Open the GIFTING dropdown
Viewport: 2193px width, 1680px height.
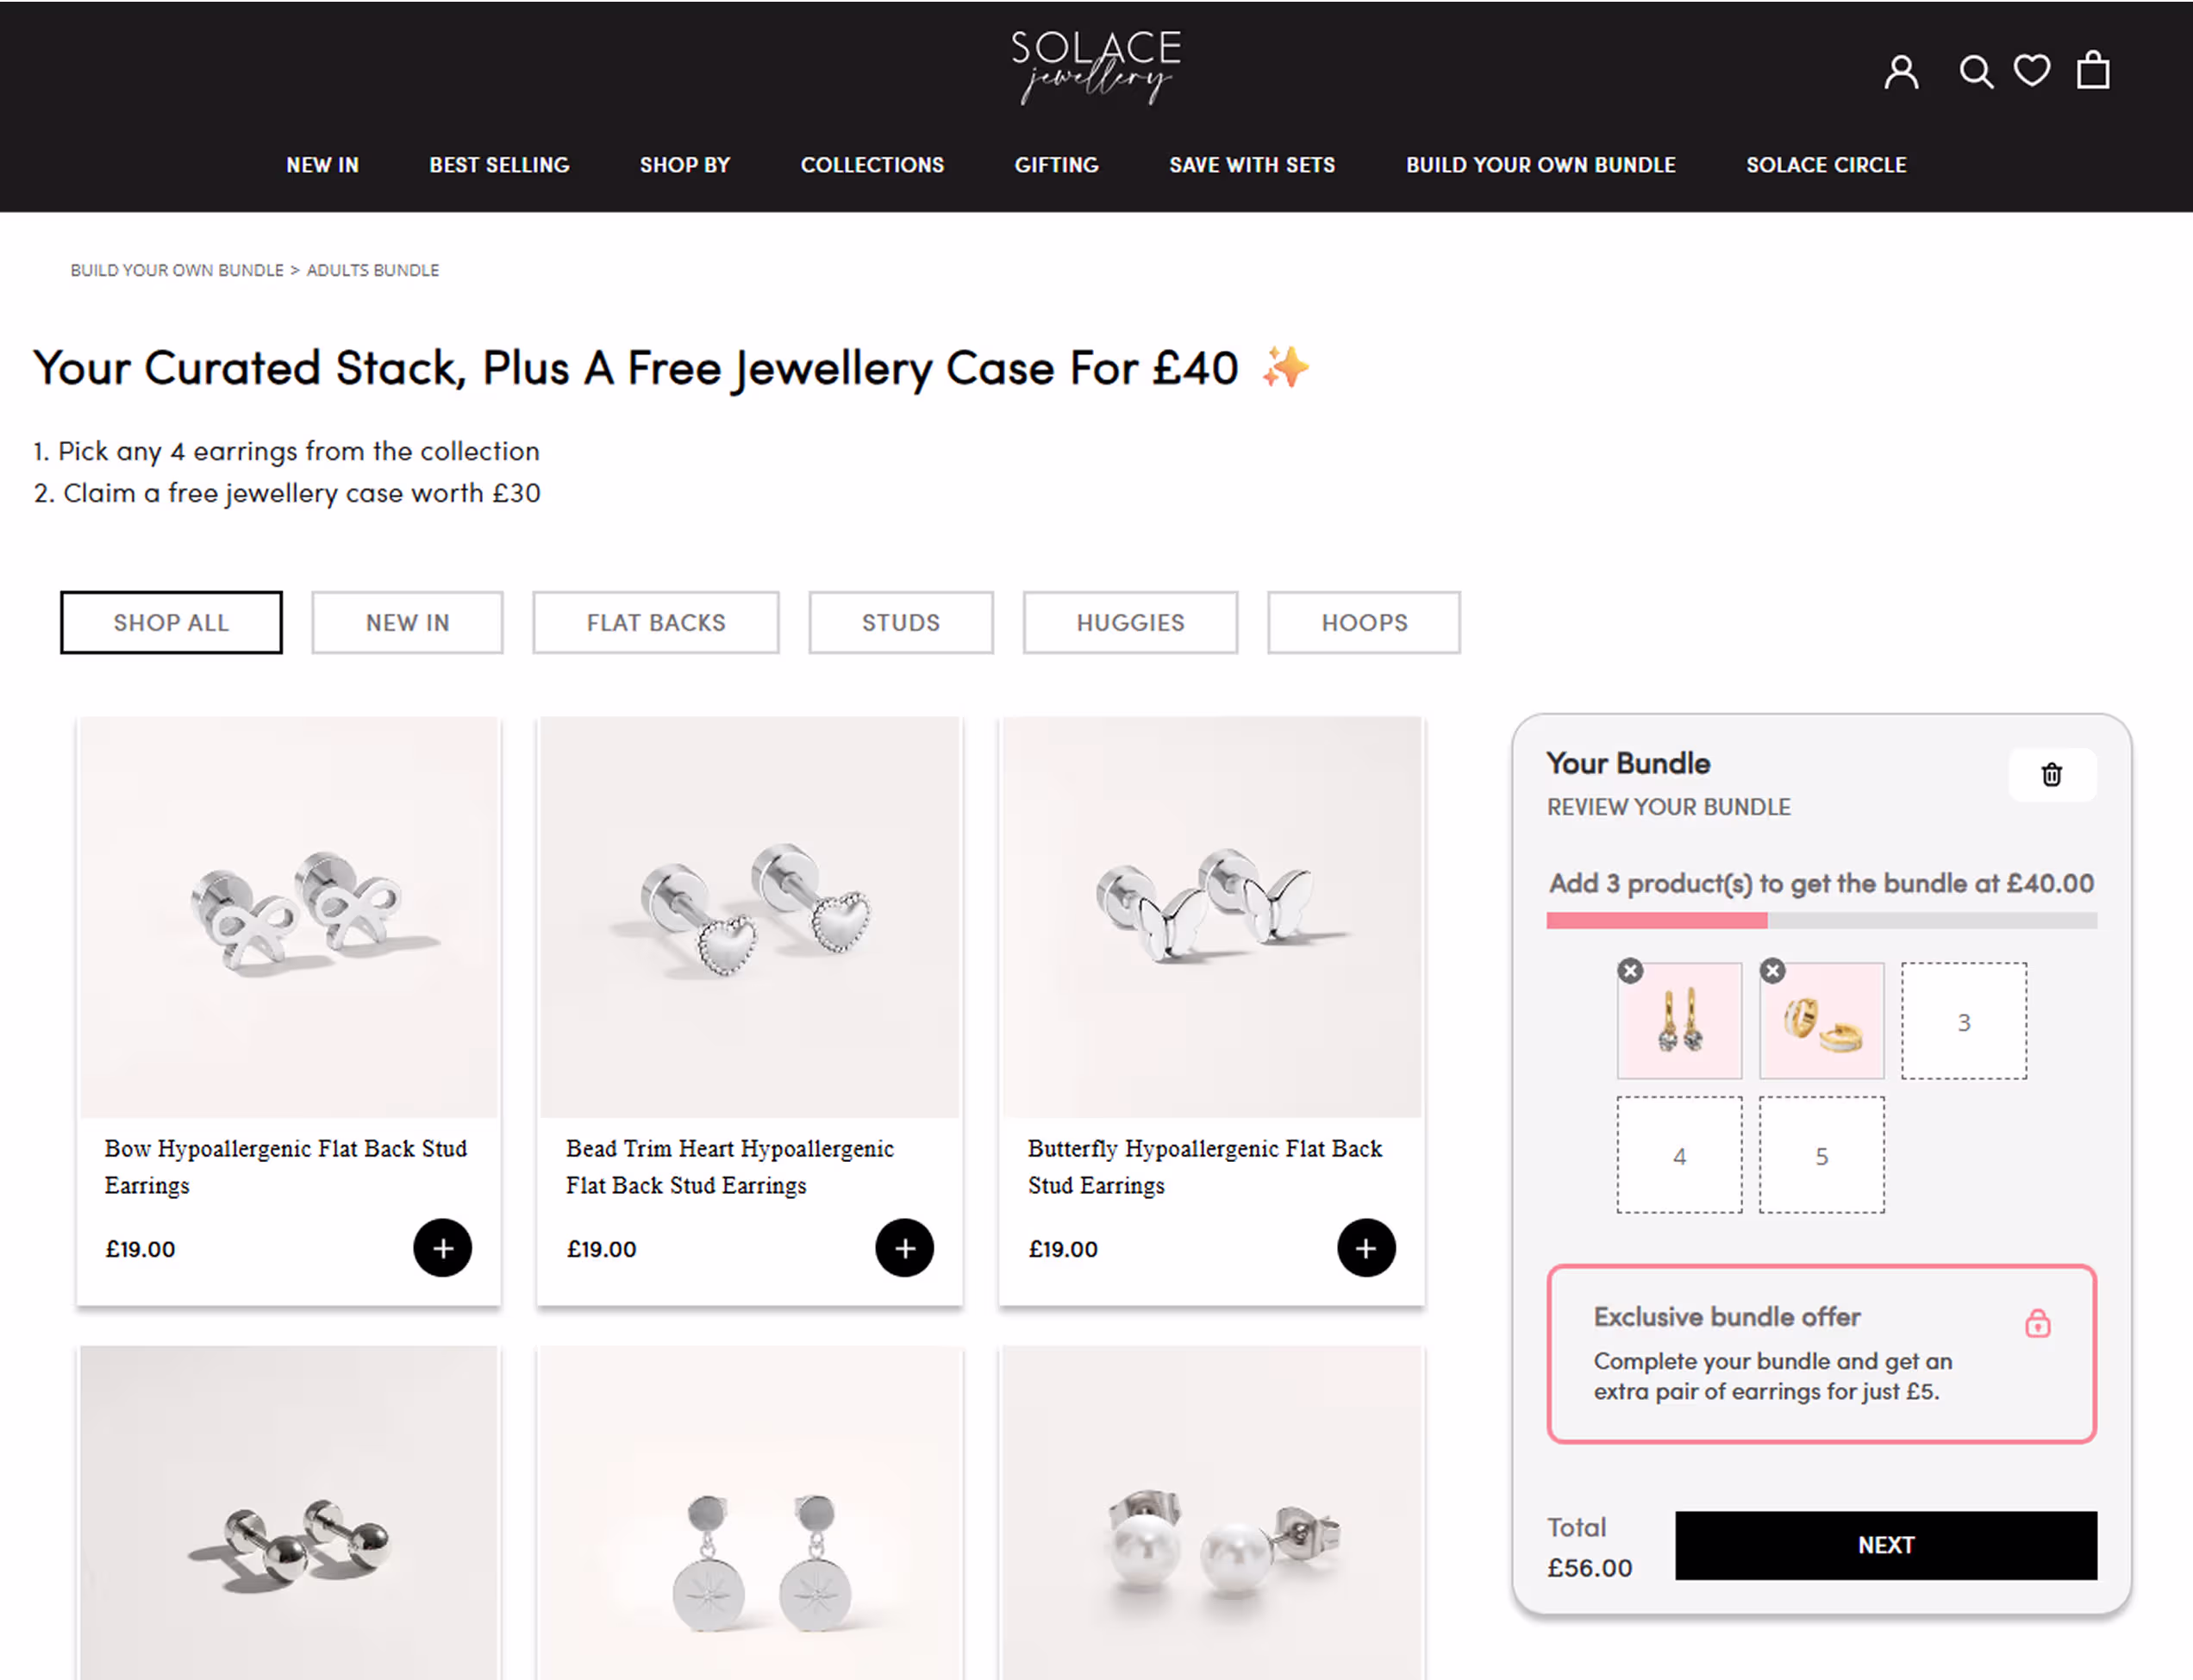[1056, 165]
